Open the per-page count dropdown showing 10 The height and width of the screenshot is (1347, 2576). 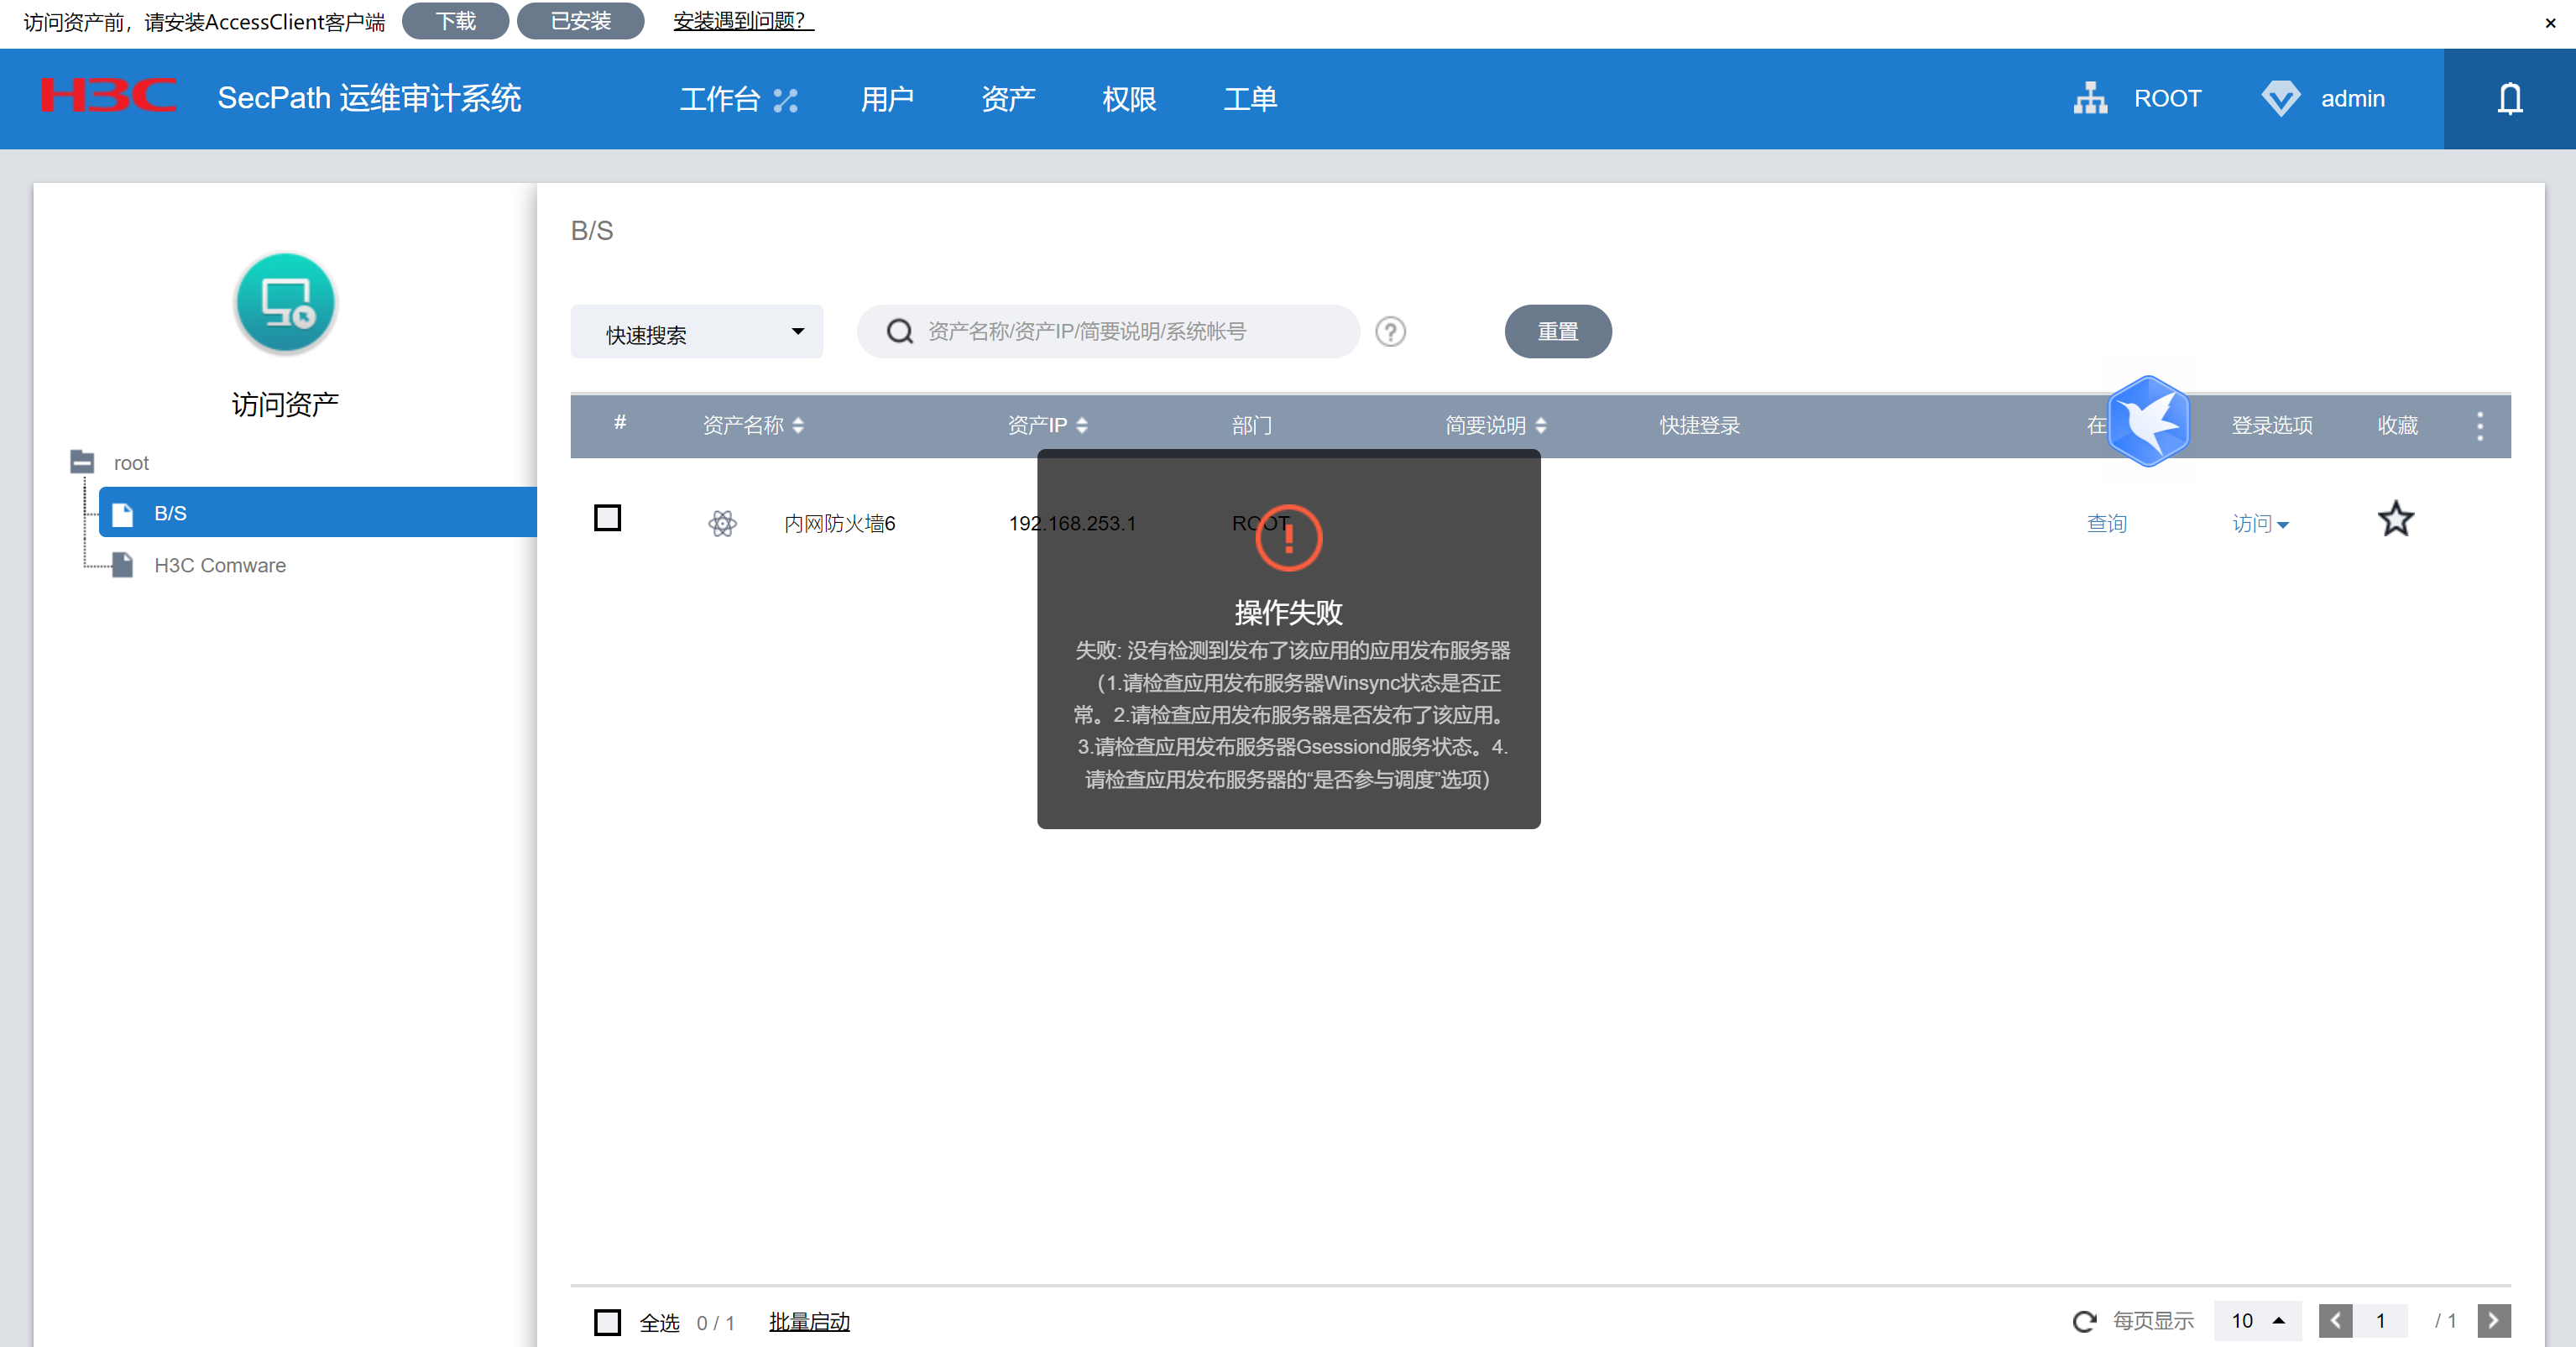coord(2257,1321)
